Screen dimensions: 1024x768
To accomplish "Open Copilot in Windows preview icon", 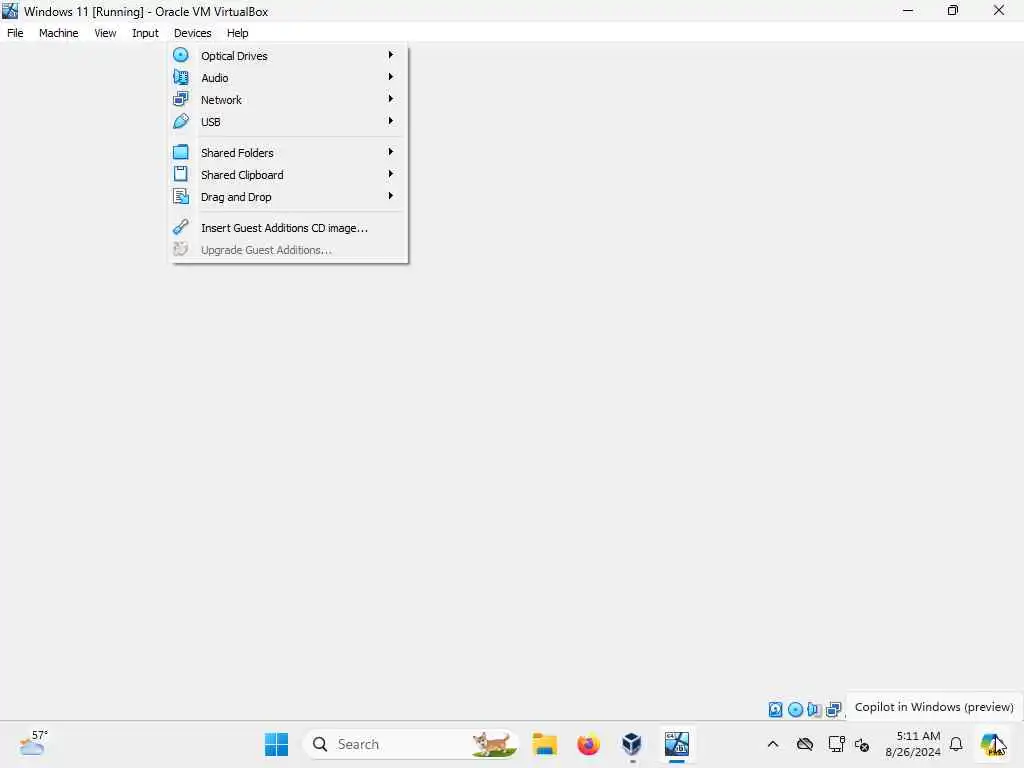I will click(x=993, y=744).
